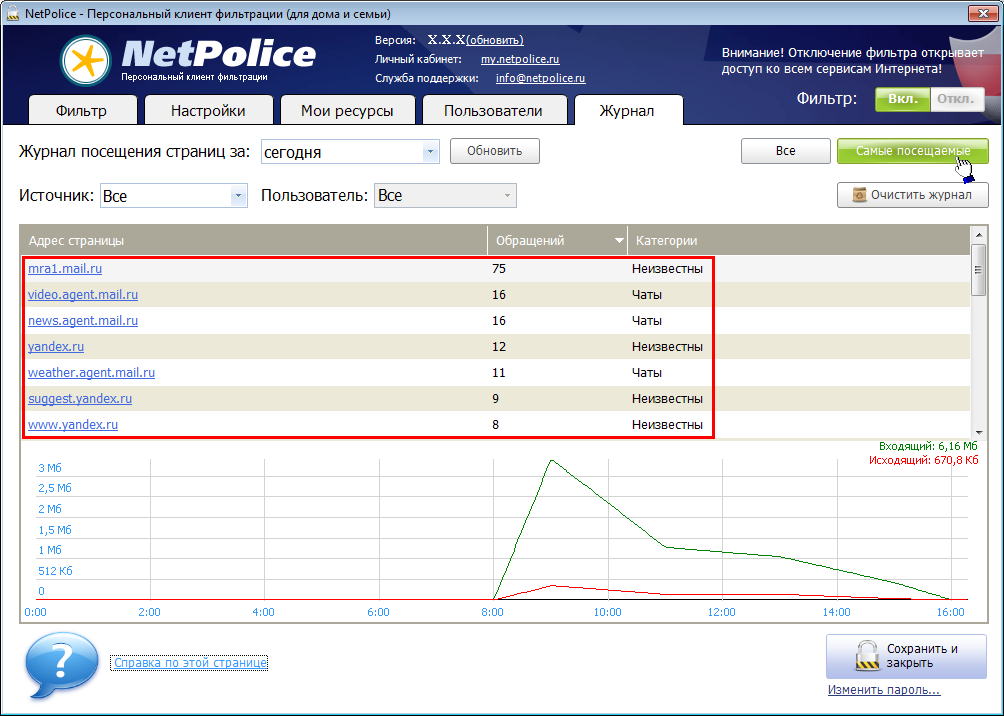The image size is (1004, 716).
Task: Open the Изменить пароль link
Action: point(884,690)
